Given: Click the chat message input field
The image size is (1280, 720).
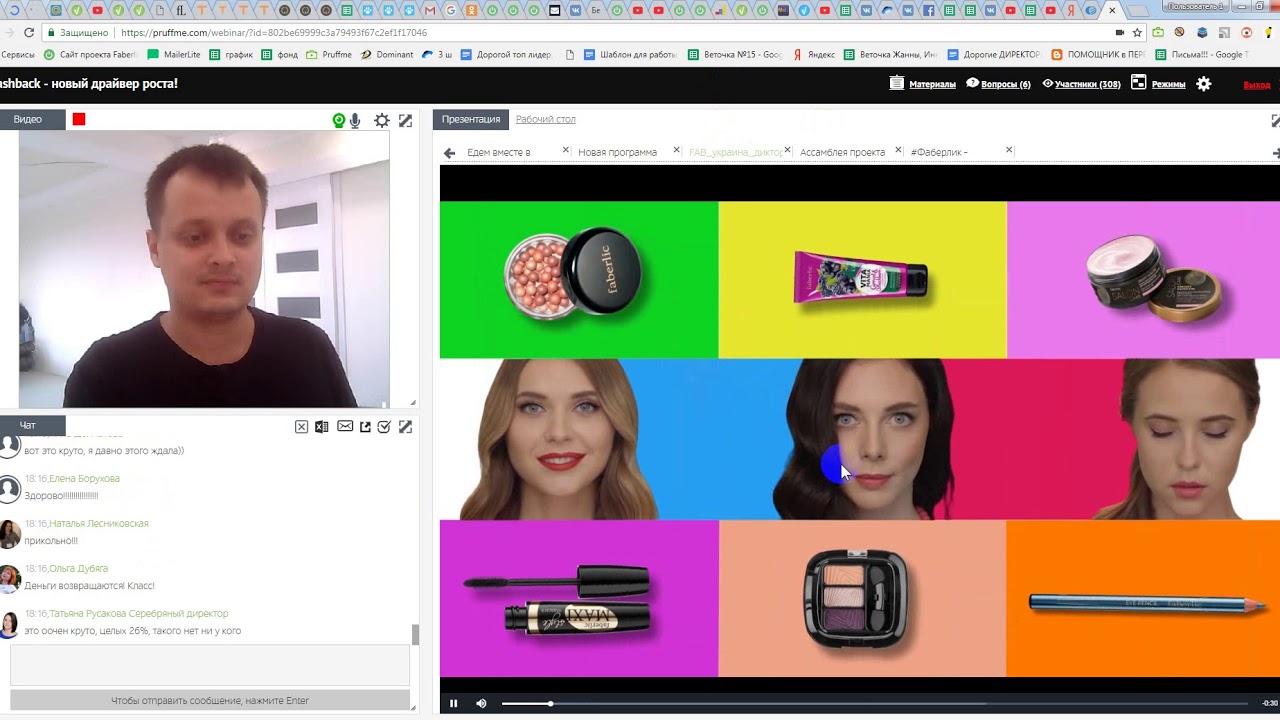Looking at the screenshot, I should pyautogui.click(x=210, y=665).
